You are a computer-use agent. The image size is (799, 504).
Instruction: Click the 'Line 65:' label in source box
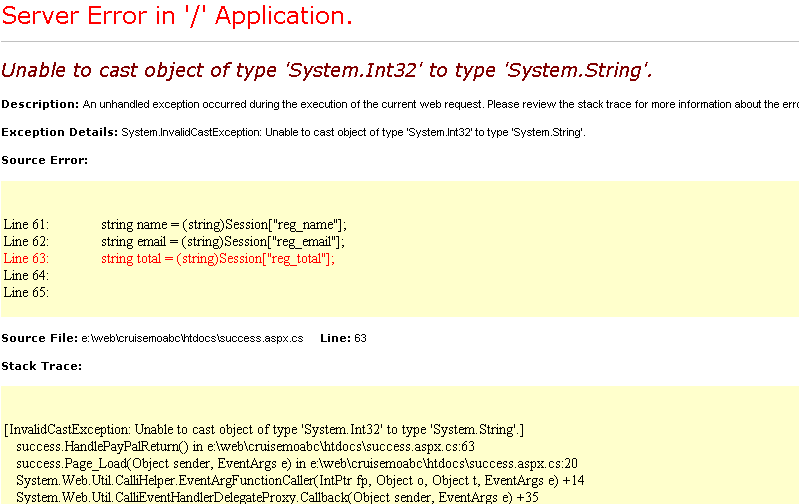click(26, 293)
